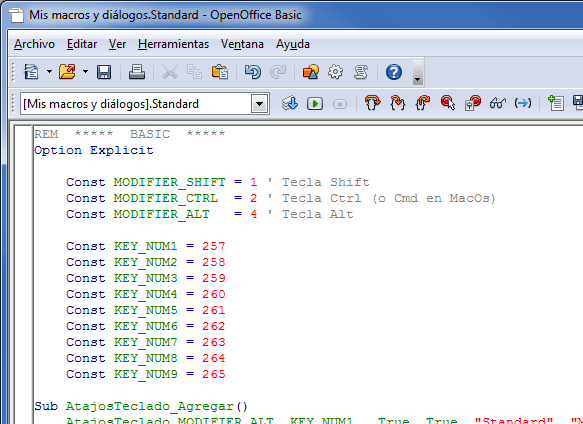Click the Cut scissors icon
The image size is (583, 424).
click(x=170, y=72)
